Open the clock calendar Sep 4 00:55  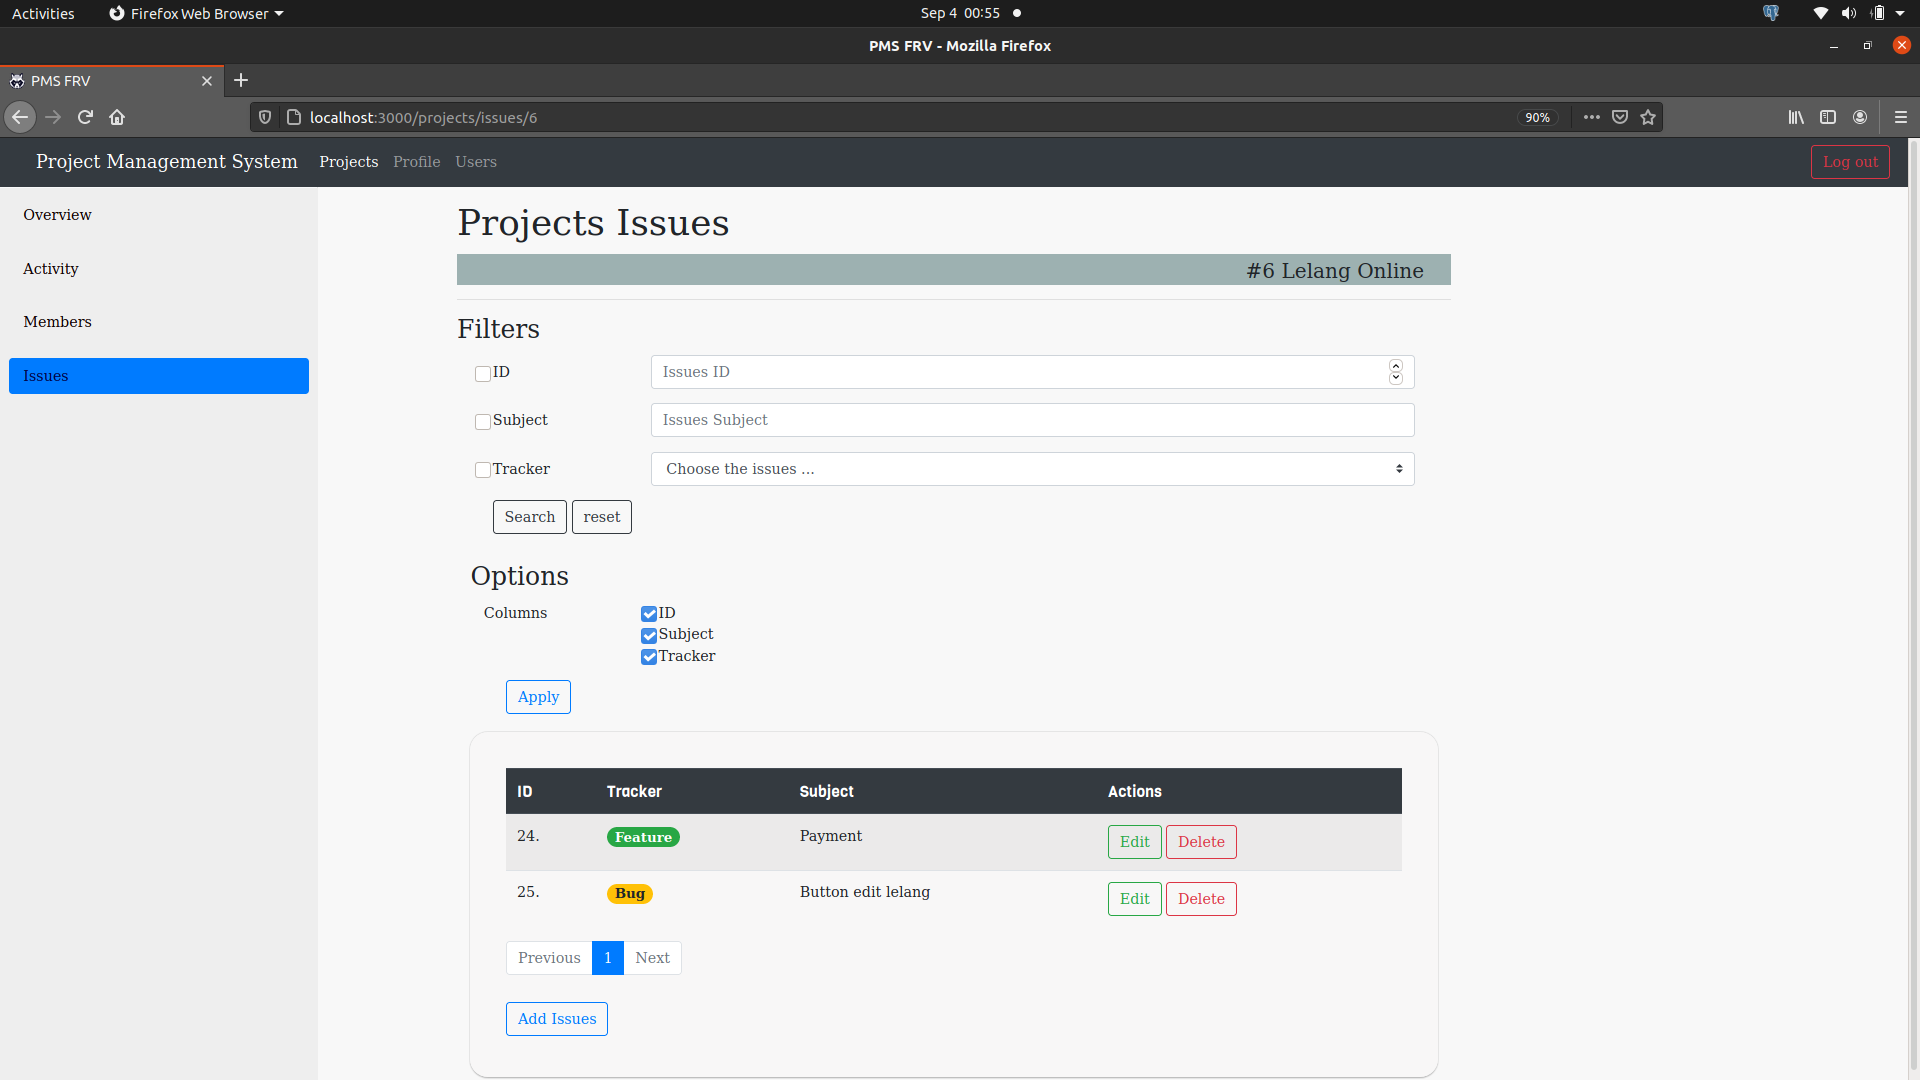(960, 13)
